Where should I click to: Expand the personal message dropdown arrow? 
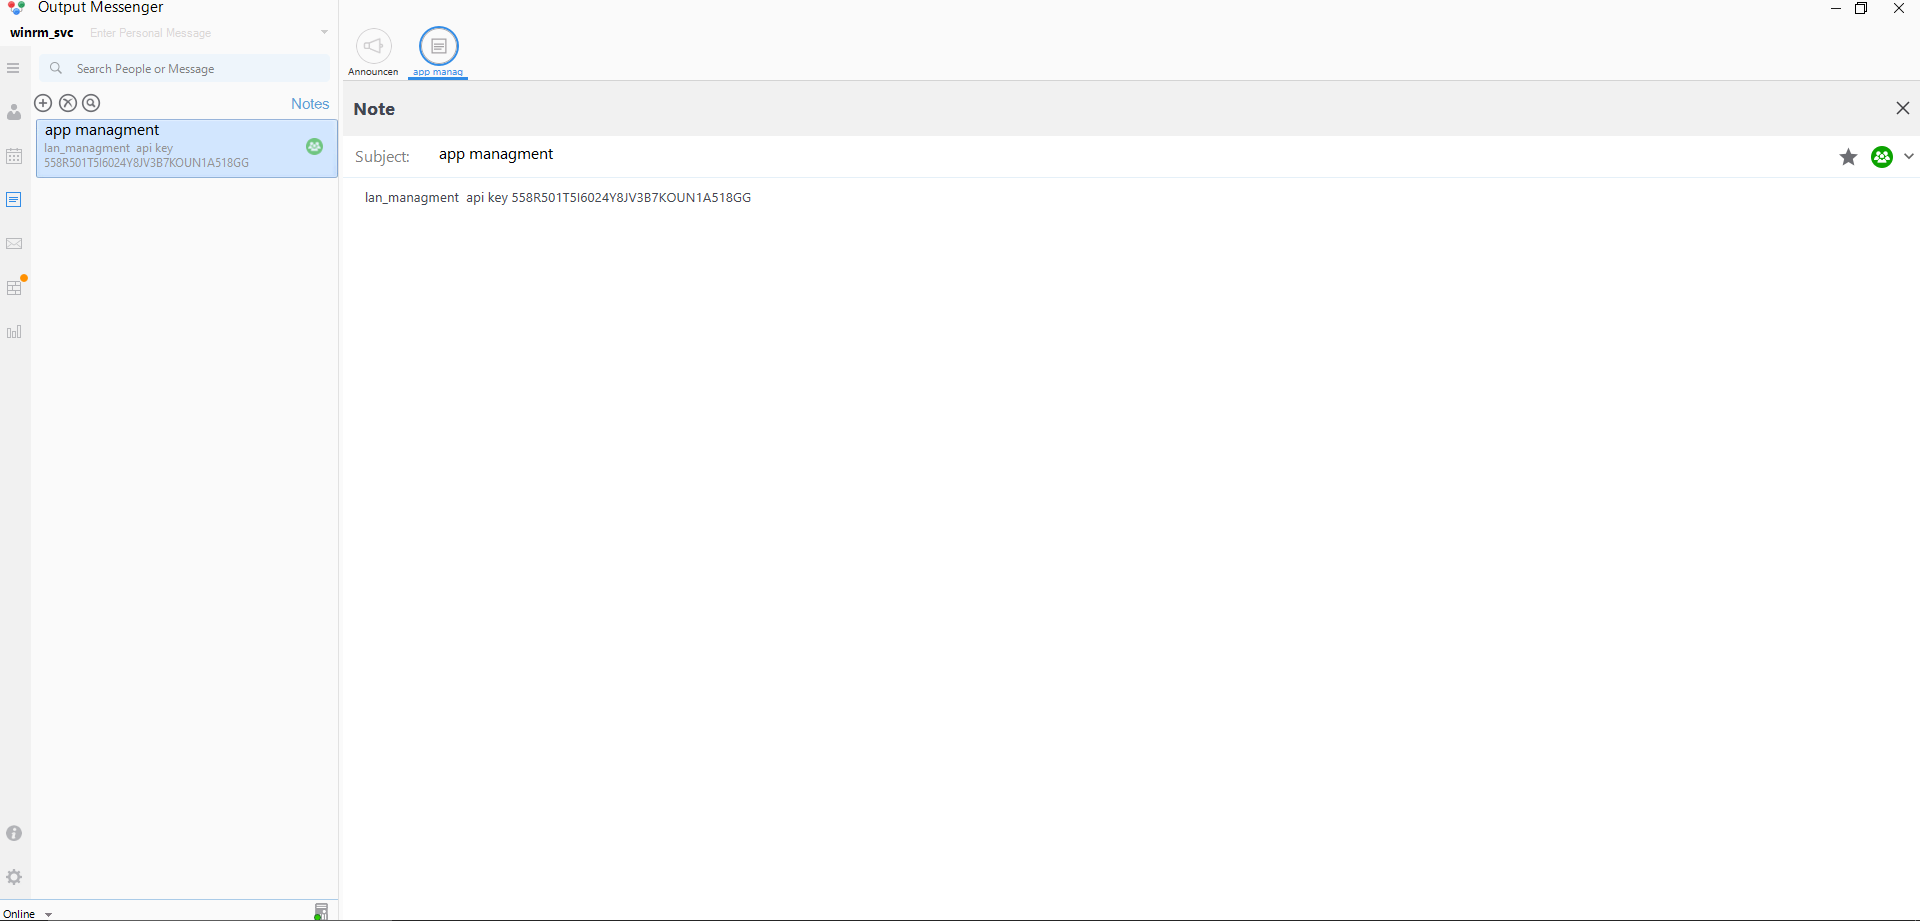324,32
